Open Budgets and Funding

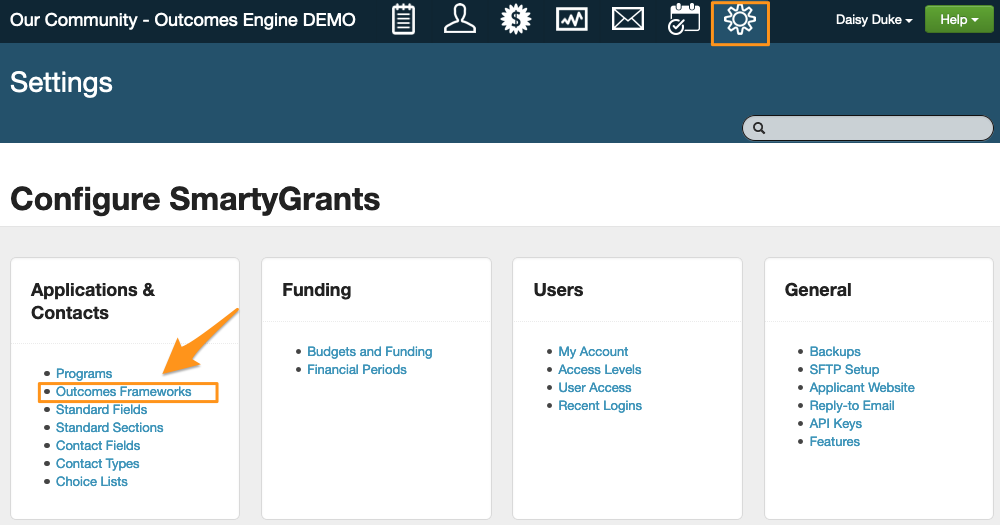[x=369, y=352]
